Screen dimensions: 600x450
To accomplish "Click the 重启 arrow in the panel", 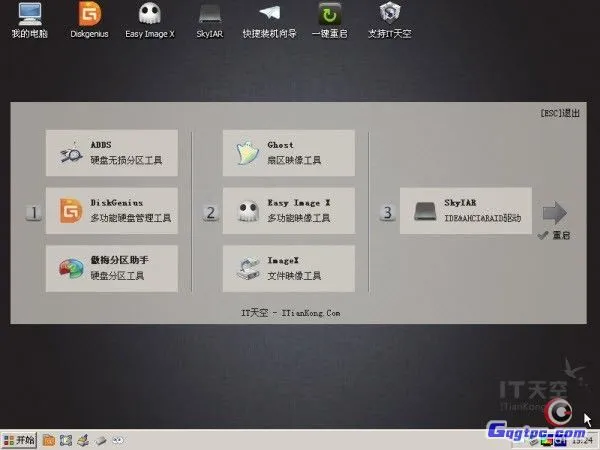I will (x=554, y=213).
